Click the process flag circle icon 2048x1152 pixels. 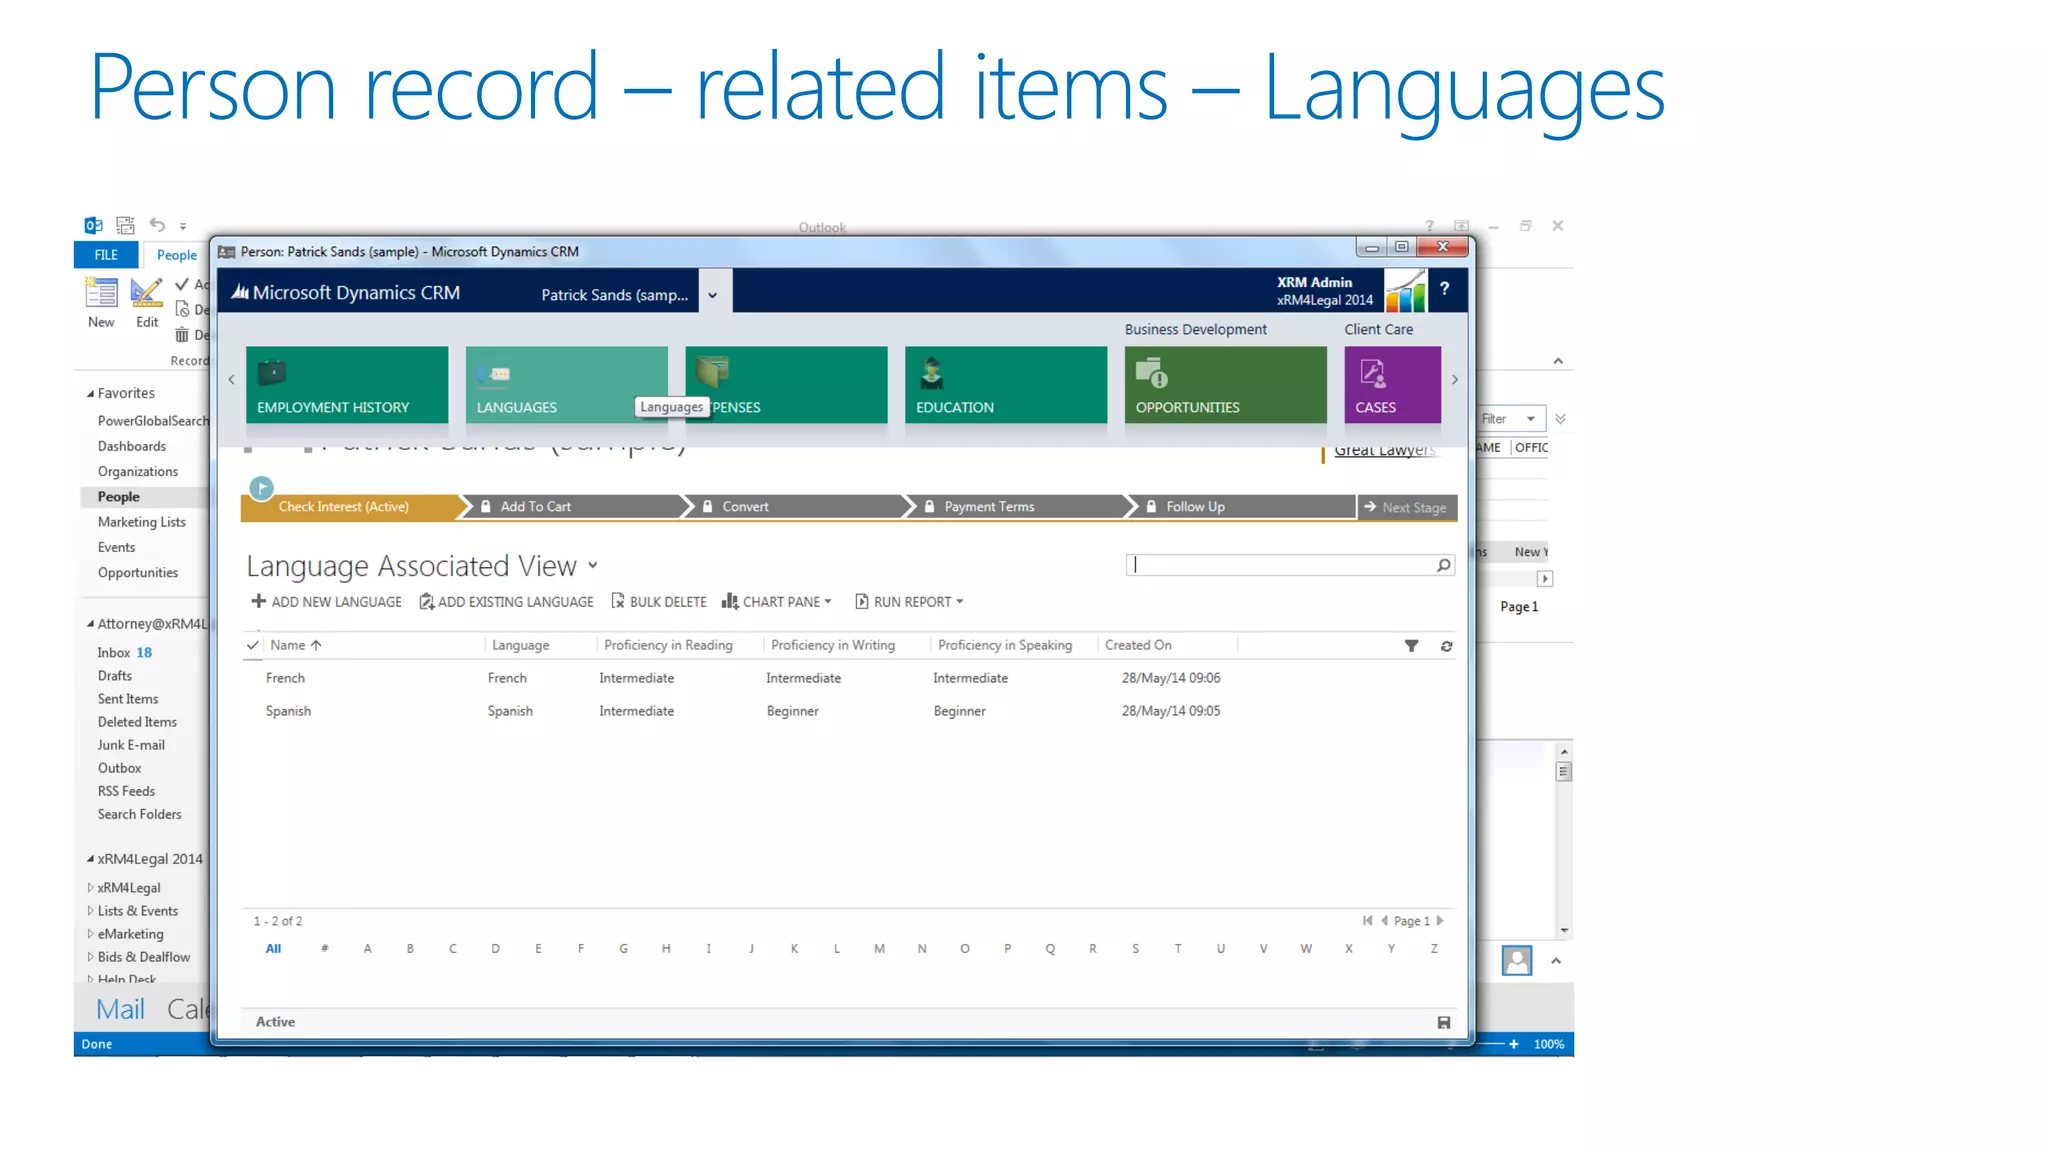[261, 488]
